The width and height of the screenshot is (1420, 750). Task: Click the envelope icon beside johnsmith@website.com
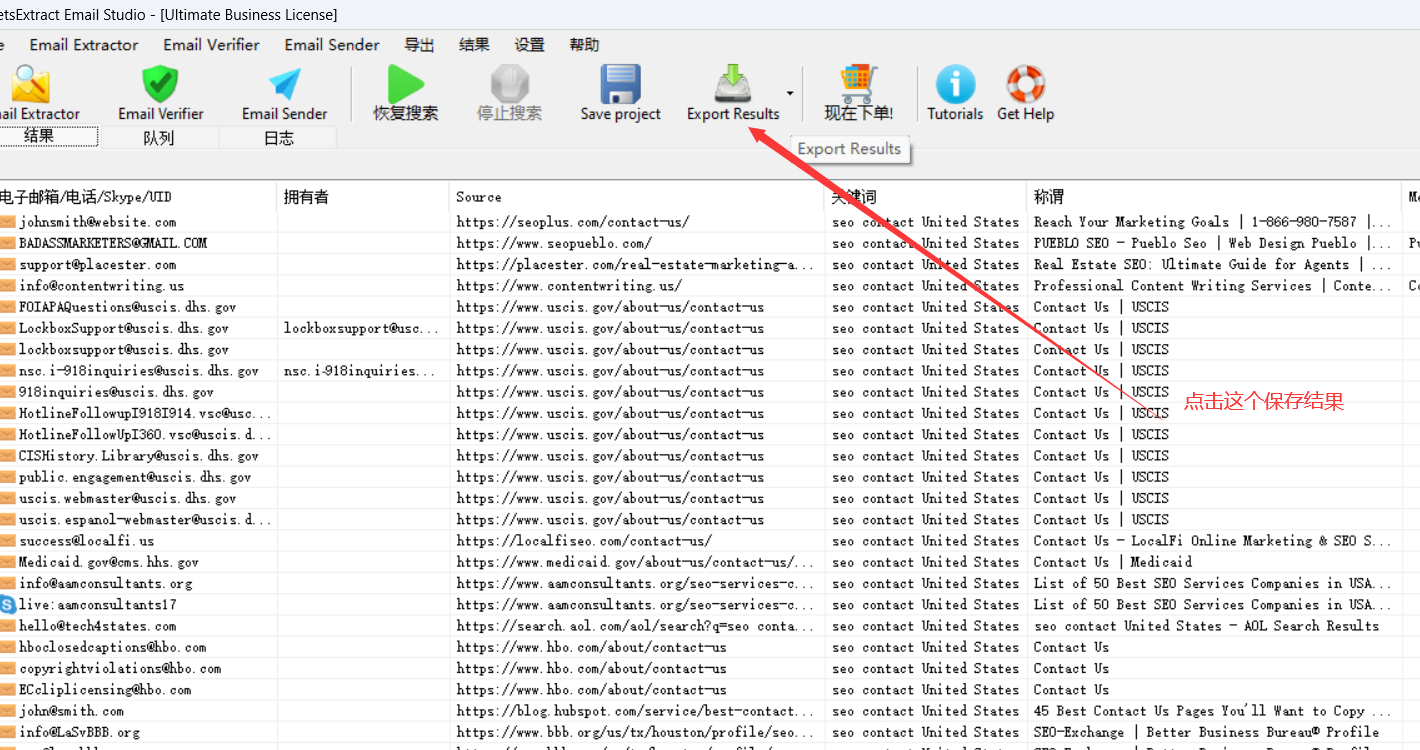click(x=10, y=221)
